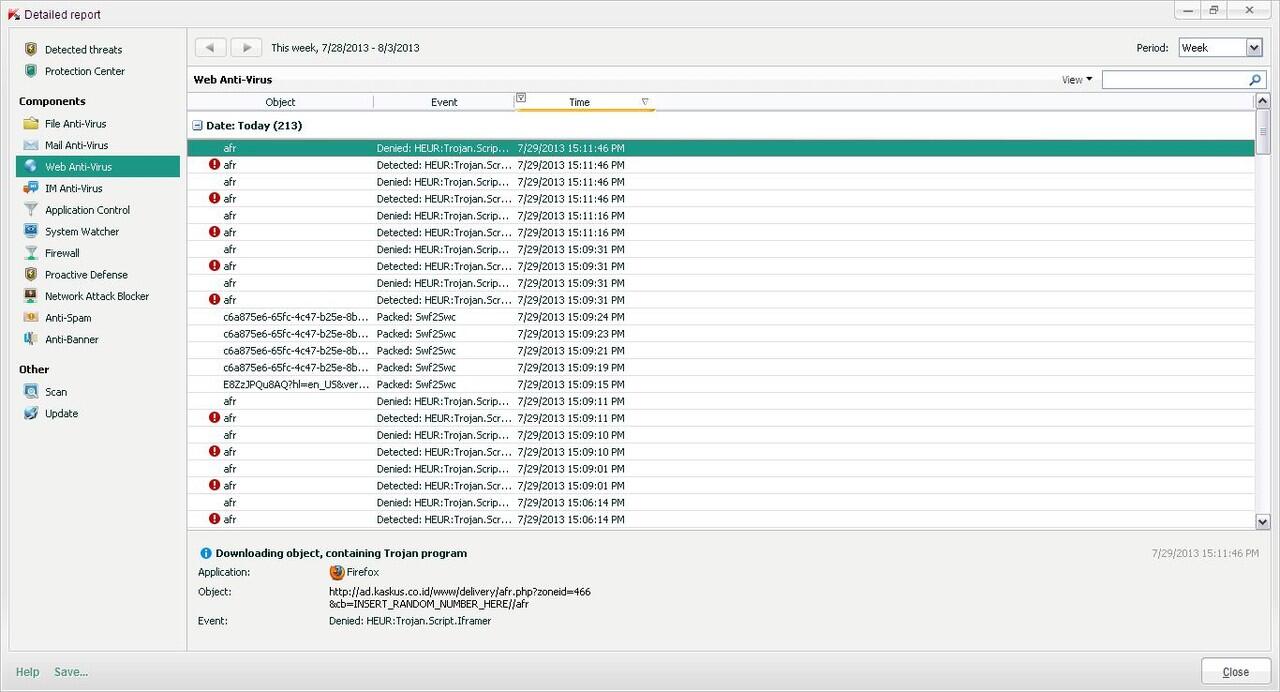Screen dimensions: 1280x692
Task: Select File Anti-Virus folder icon
Action: tap(31, 124)
